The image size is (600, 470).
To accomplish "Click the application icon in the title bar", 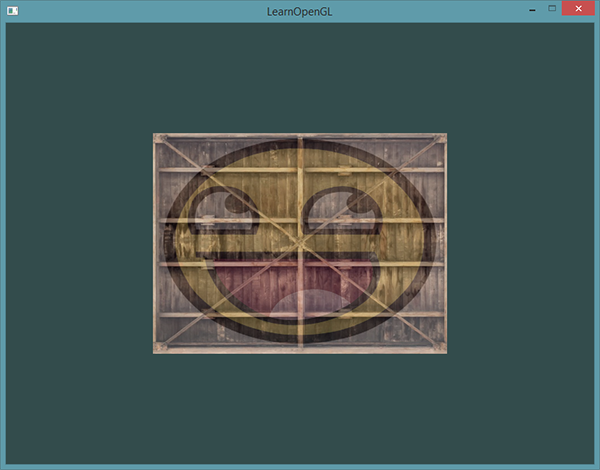I will pyautogui.click(x=13, y=10).
